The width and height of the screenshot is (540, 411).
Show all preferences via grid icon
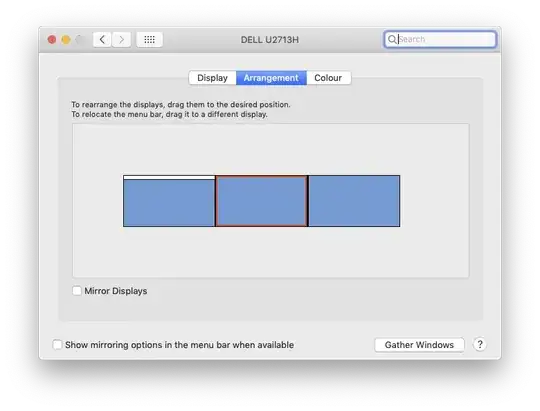click(x=149, y=40)
